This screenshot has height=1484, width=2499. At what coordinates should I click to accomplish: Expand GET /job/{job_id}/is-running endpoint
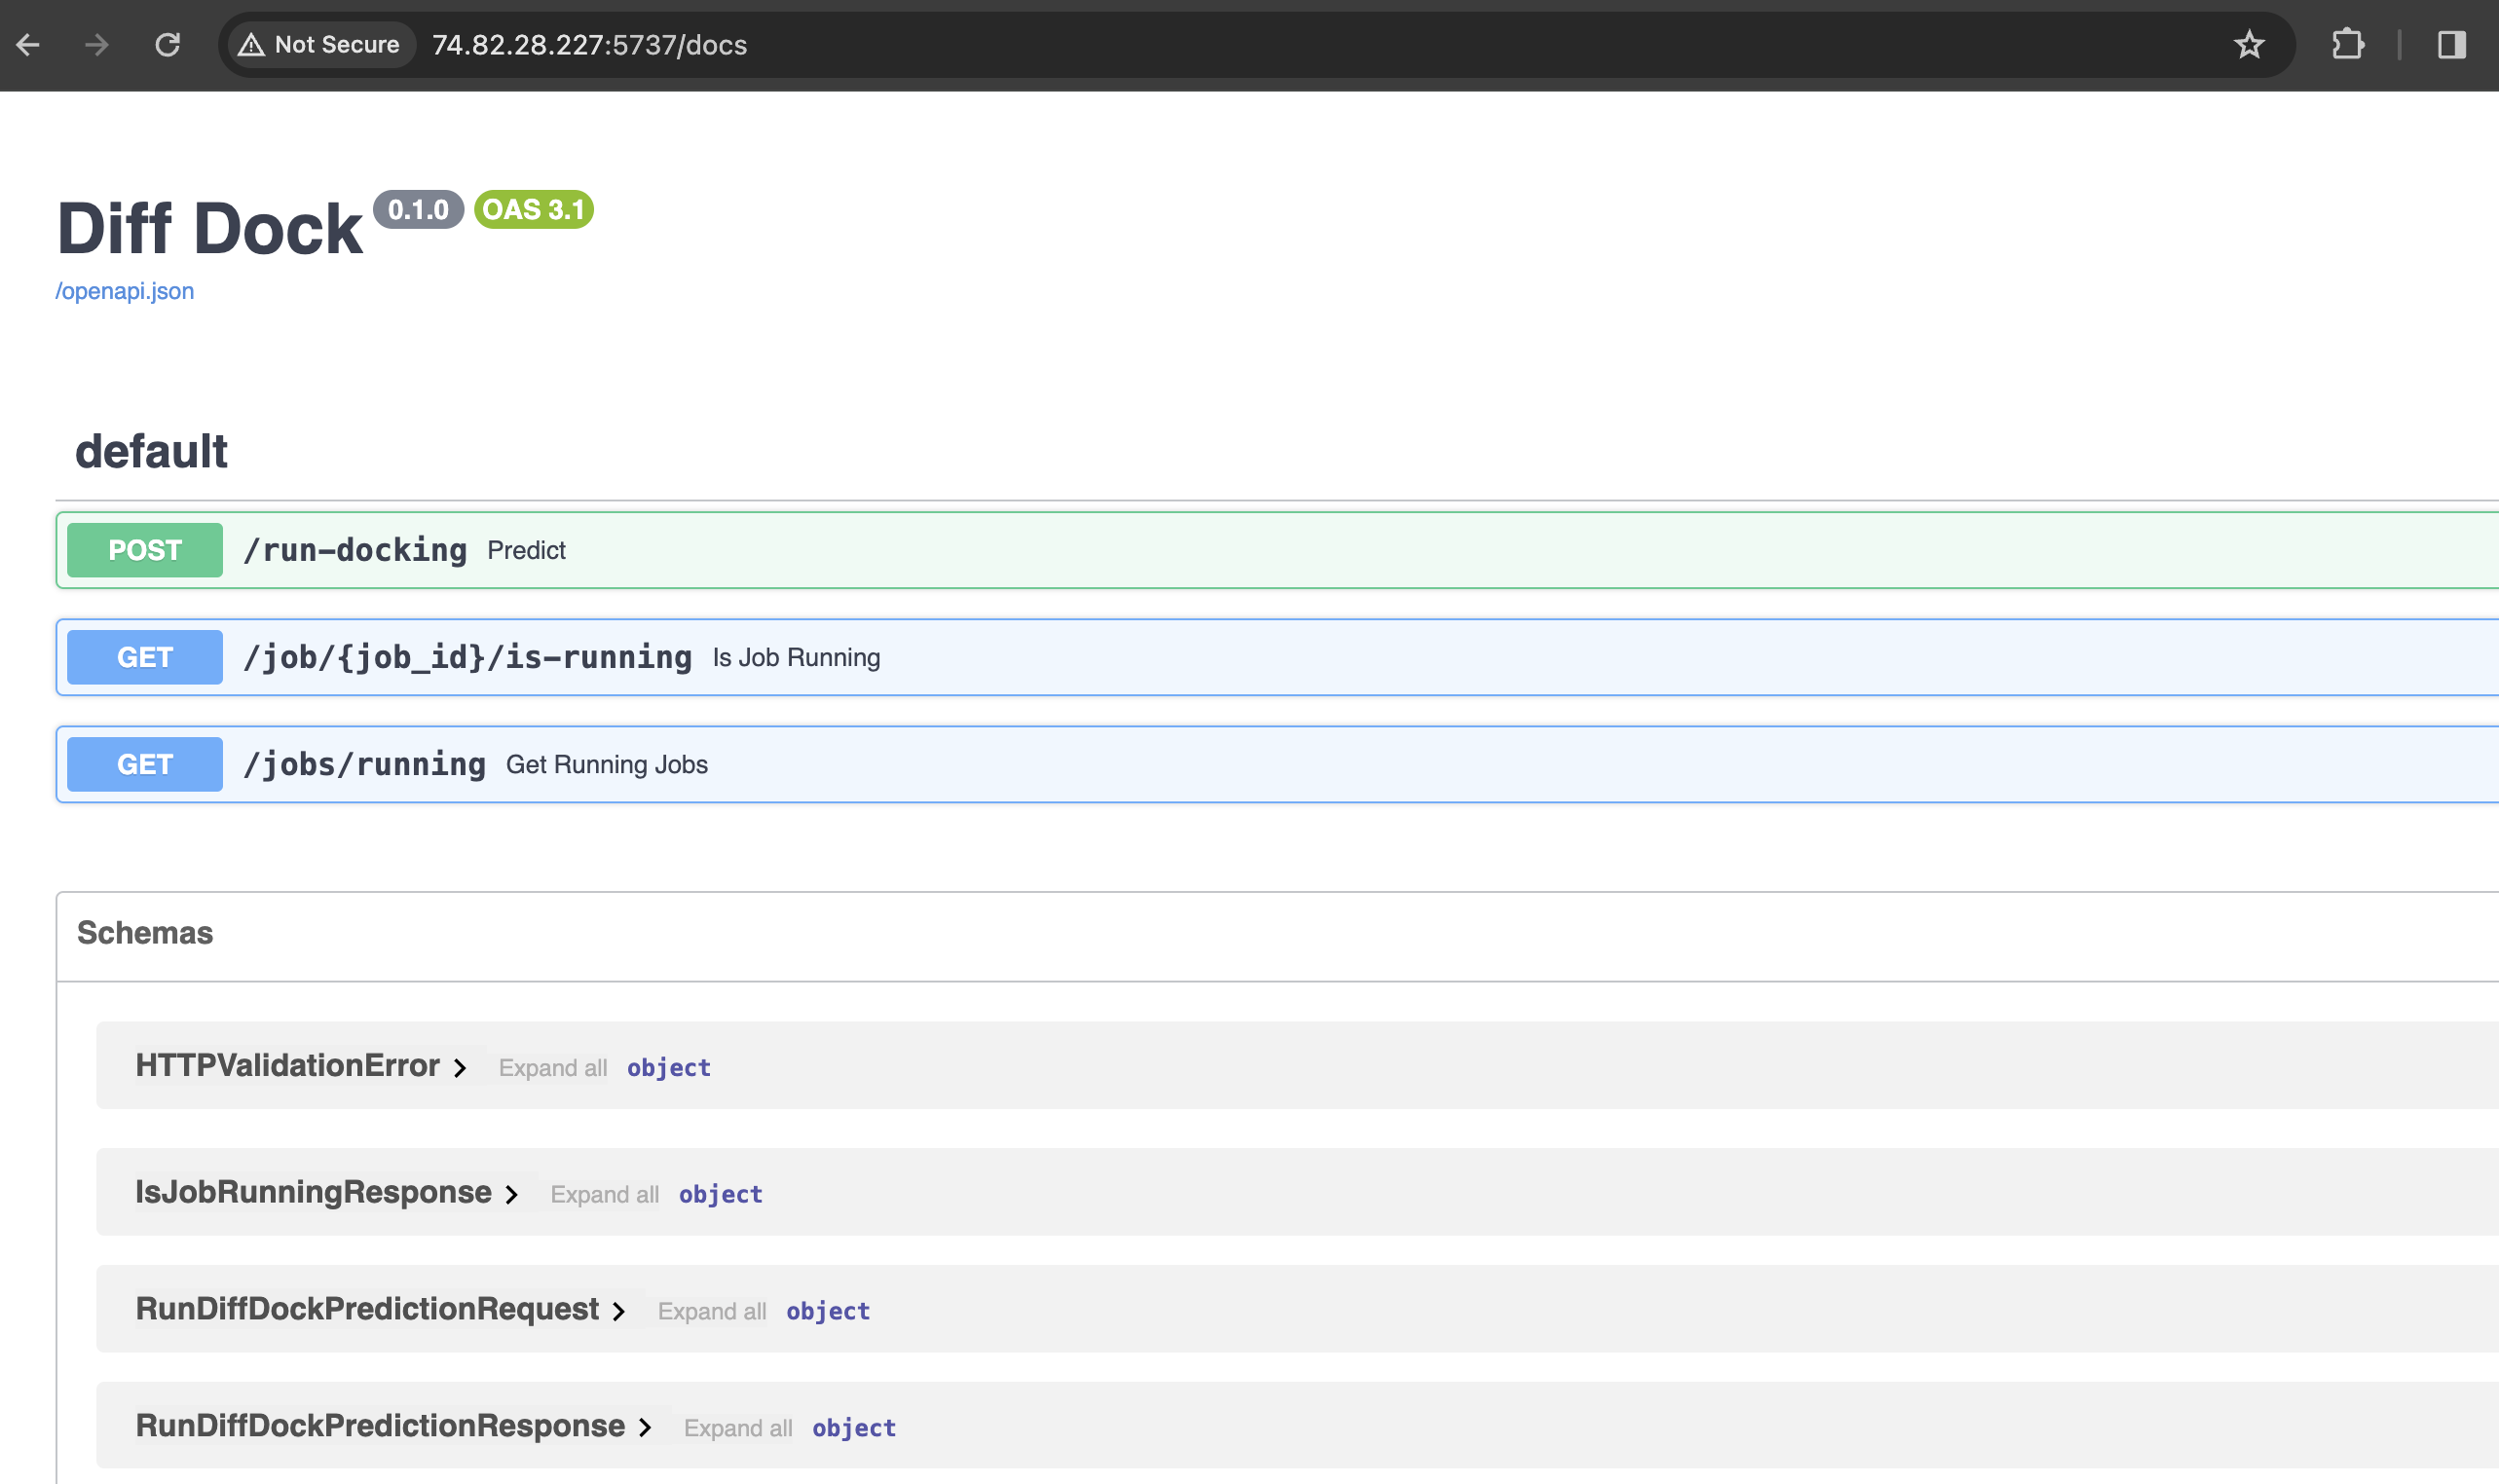point(467,657)
